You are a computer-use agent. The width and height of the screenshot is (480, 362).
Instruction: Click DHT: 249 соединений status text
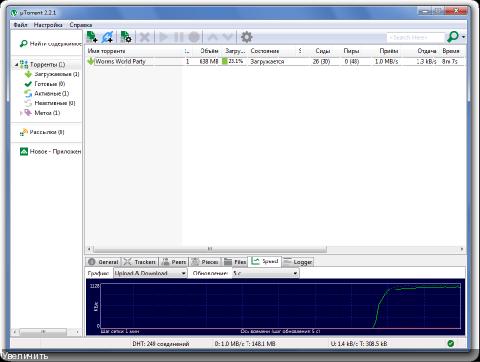(161, 344)
